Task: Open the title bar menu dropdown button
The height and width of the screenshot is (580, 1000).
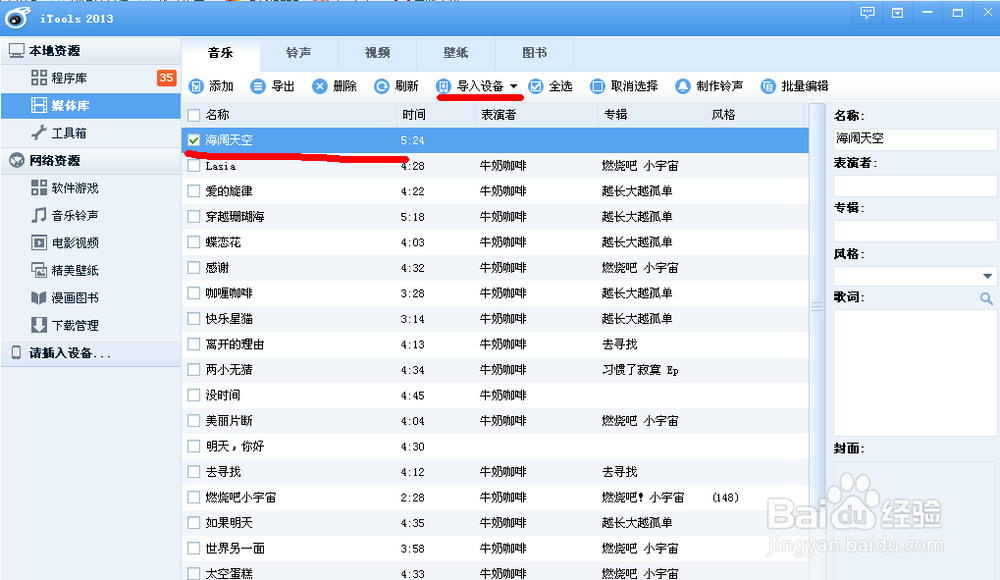Action: point(897,13)
